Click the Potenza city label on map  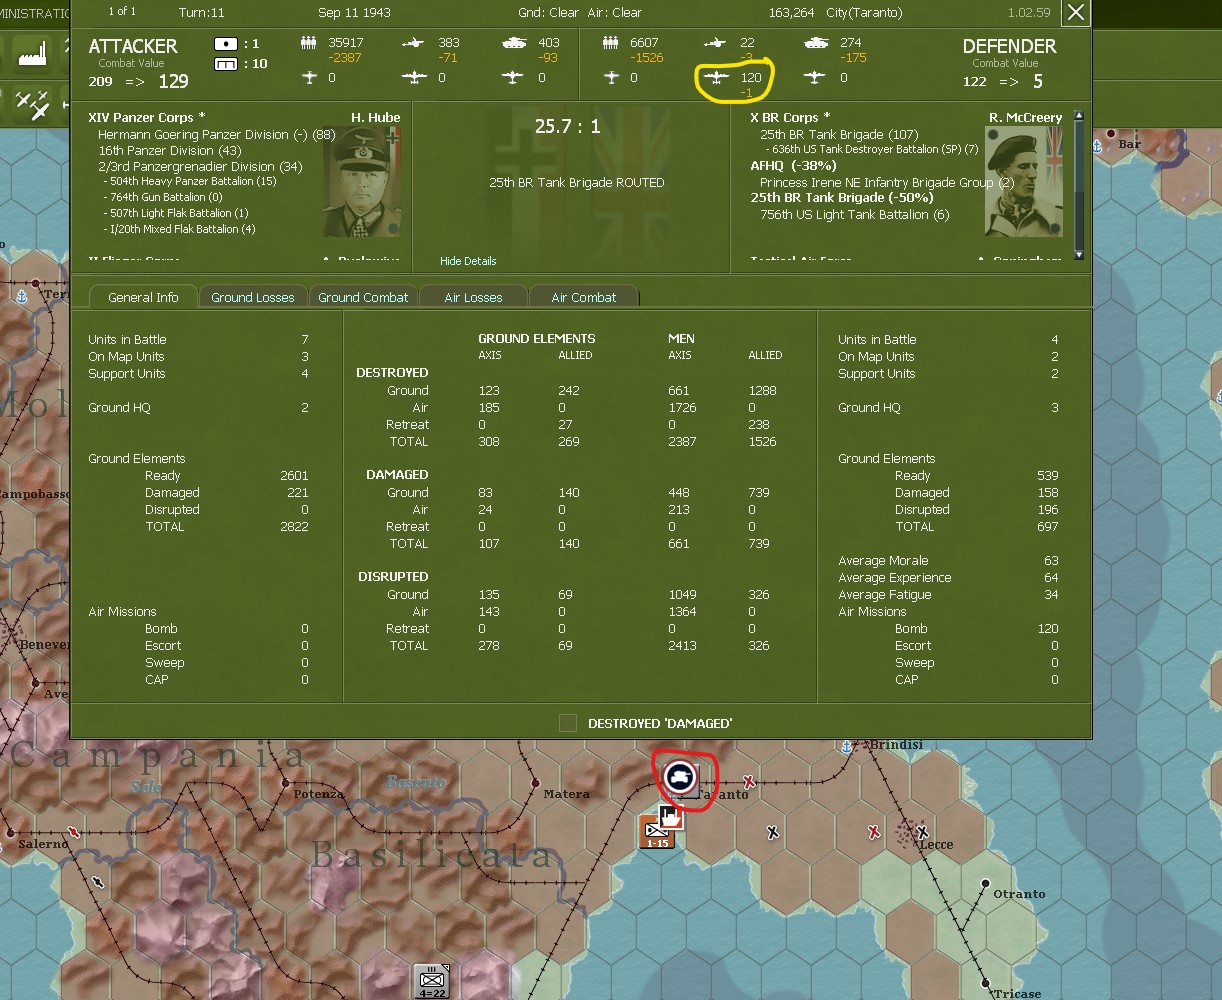[x=318, y=794]
